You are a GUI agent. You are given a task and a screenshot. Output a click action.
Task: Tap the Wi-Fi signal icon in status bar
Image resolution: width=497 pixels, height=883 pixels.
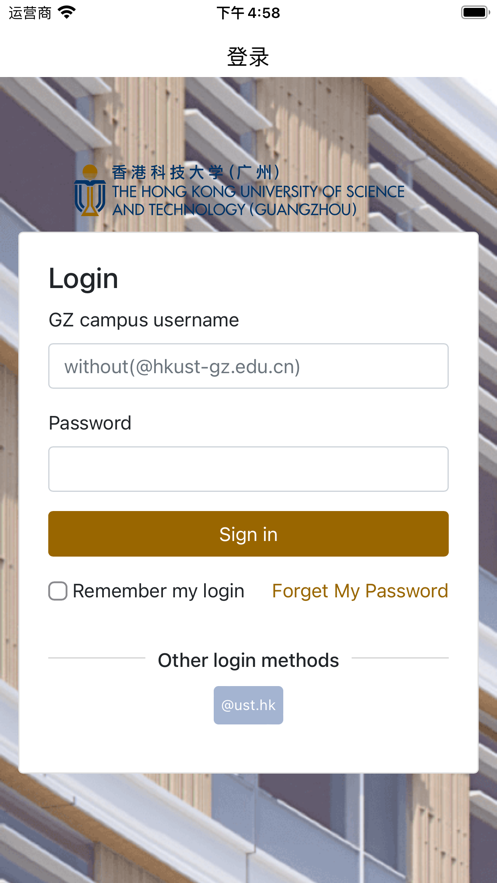point(67,12)
